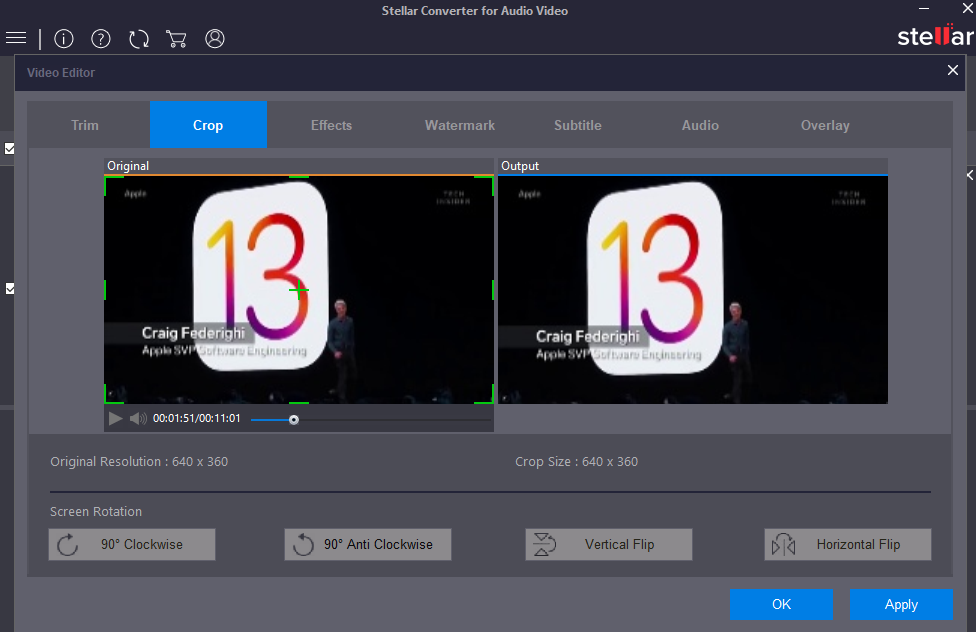Click the update refresh arrows icon
The image size is (976, 632).
coord(139,39)
